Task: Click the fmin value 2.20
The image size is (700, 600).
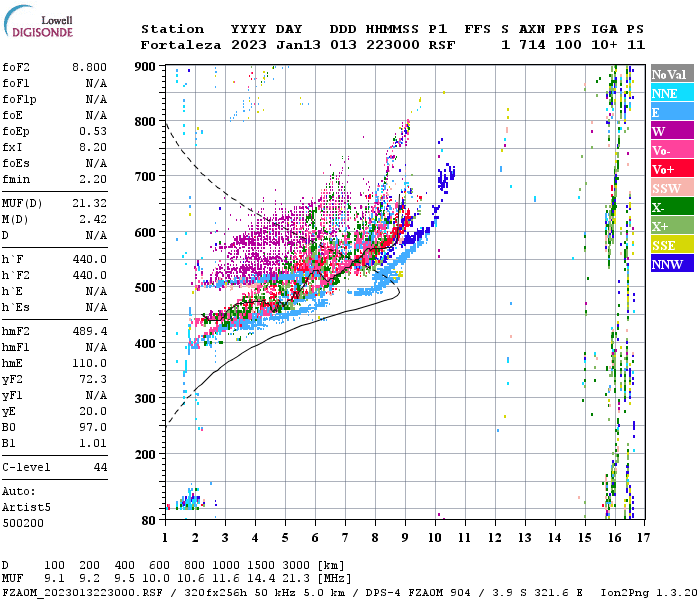Action: click(x=93, y=179)
